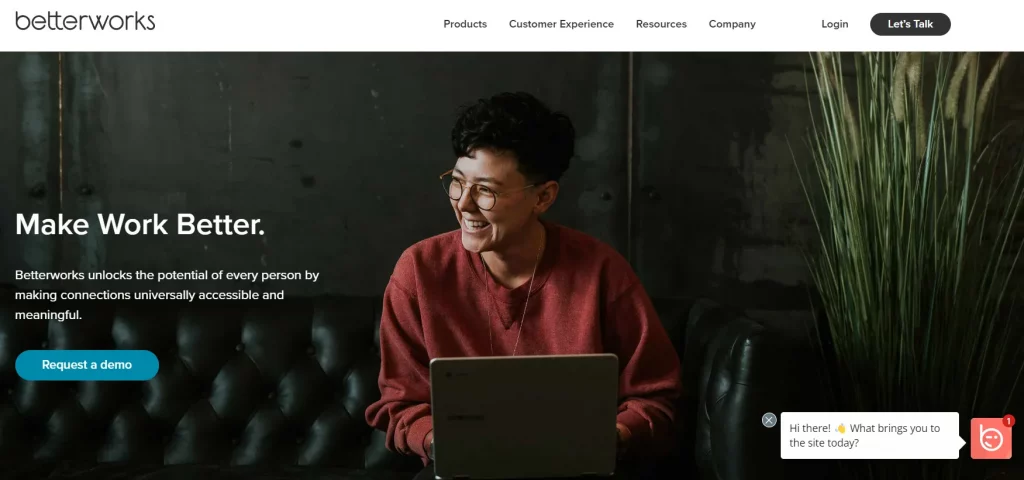Open the Products menu
1024x480 pixels.
[x=465, y=24]
